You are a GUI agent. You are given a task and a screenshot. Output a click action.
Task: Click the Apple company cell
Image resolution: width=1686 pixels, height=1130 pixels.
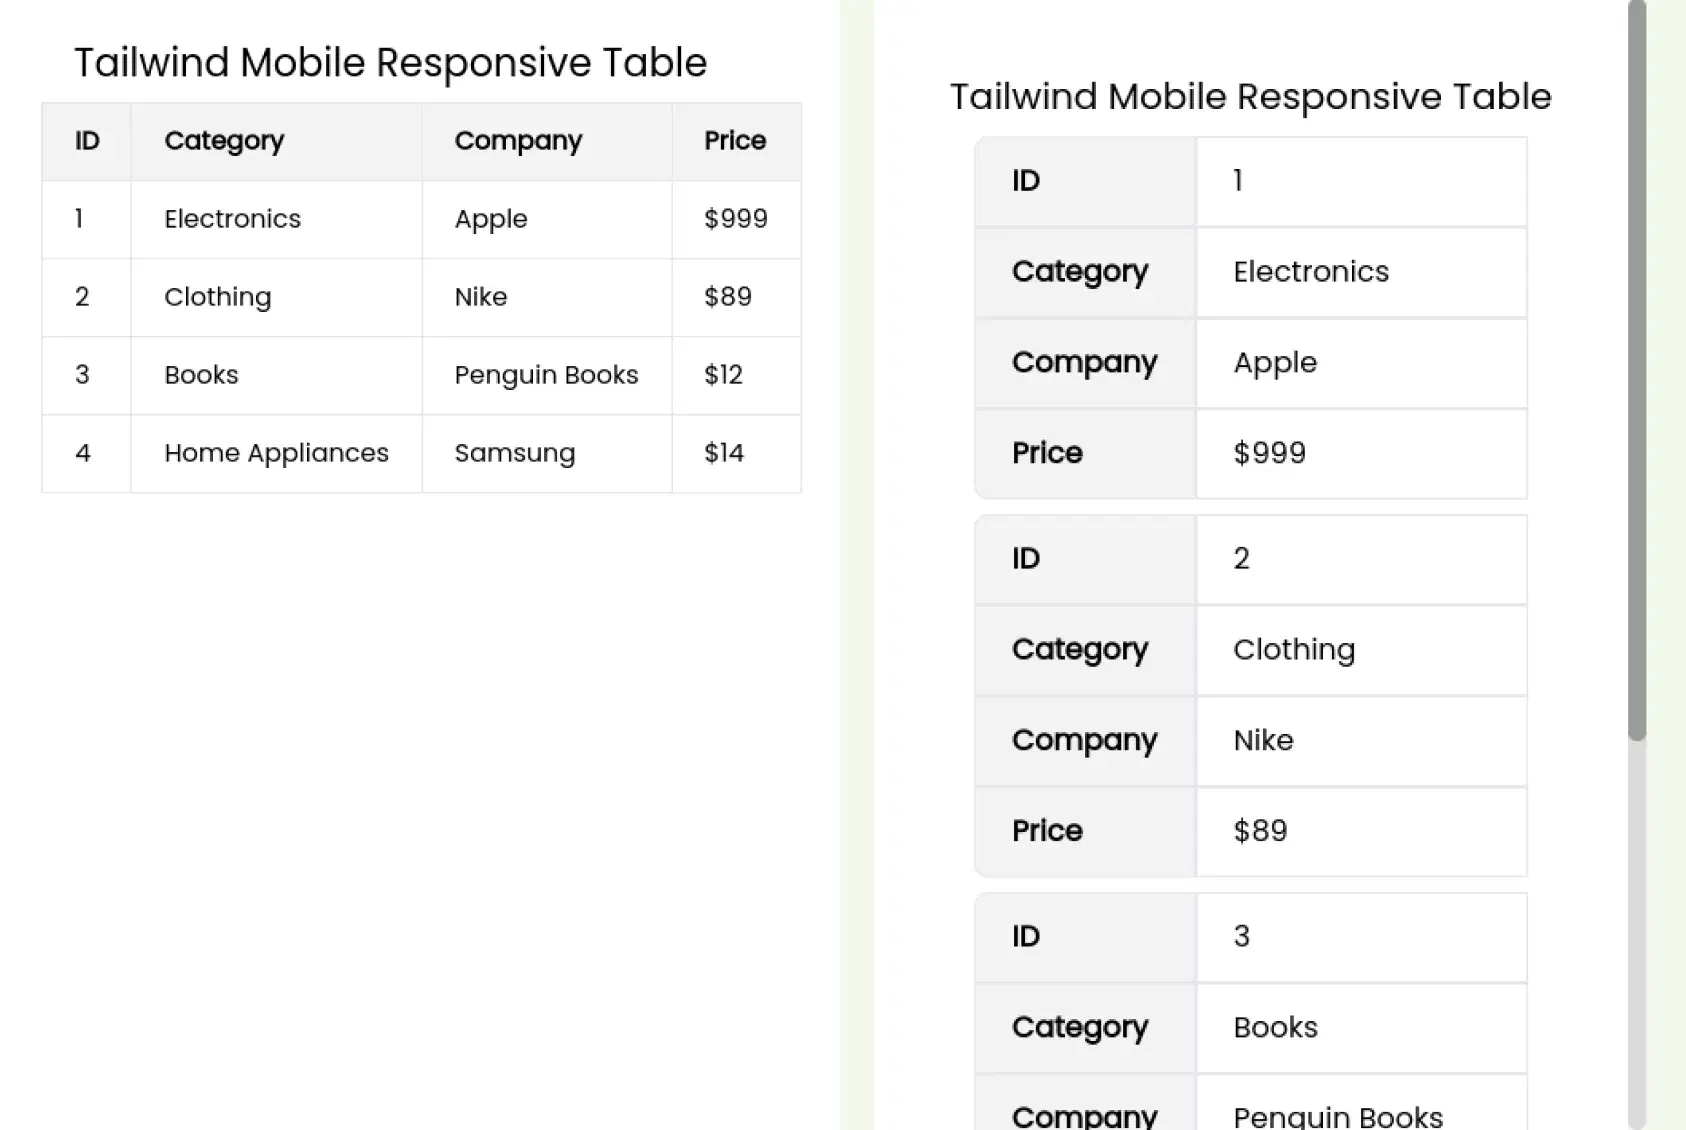point(490,219)
